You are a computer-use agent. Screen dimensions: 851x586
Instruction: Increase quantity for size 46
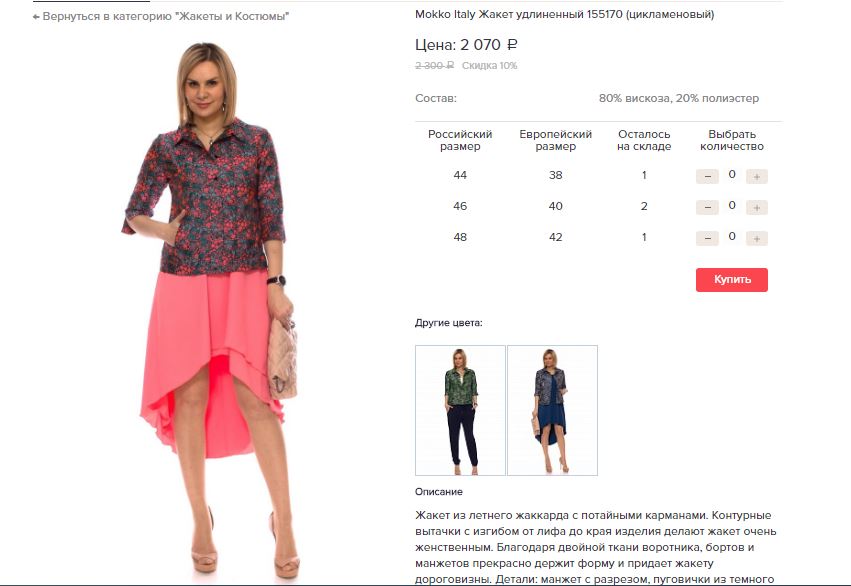pos(757,207)
